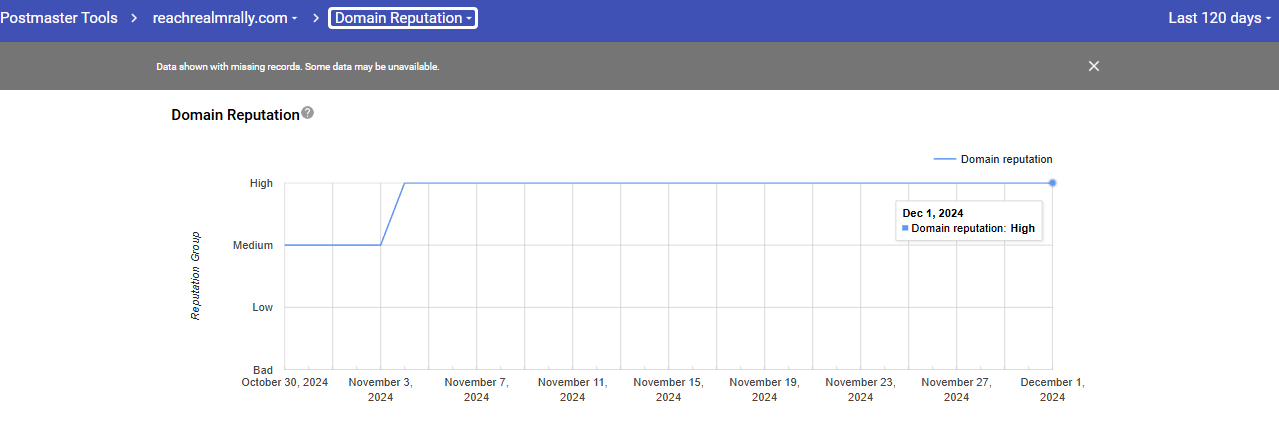Viewport: 1279px width, 438px height.
Task: Click the November 15, 2024 axis date
Action: point(668,389)
